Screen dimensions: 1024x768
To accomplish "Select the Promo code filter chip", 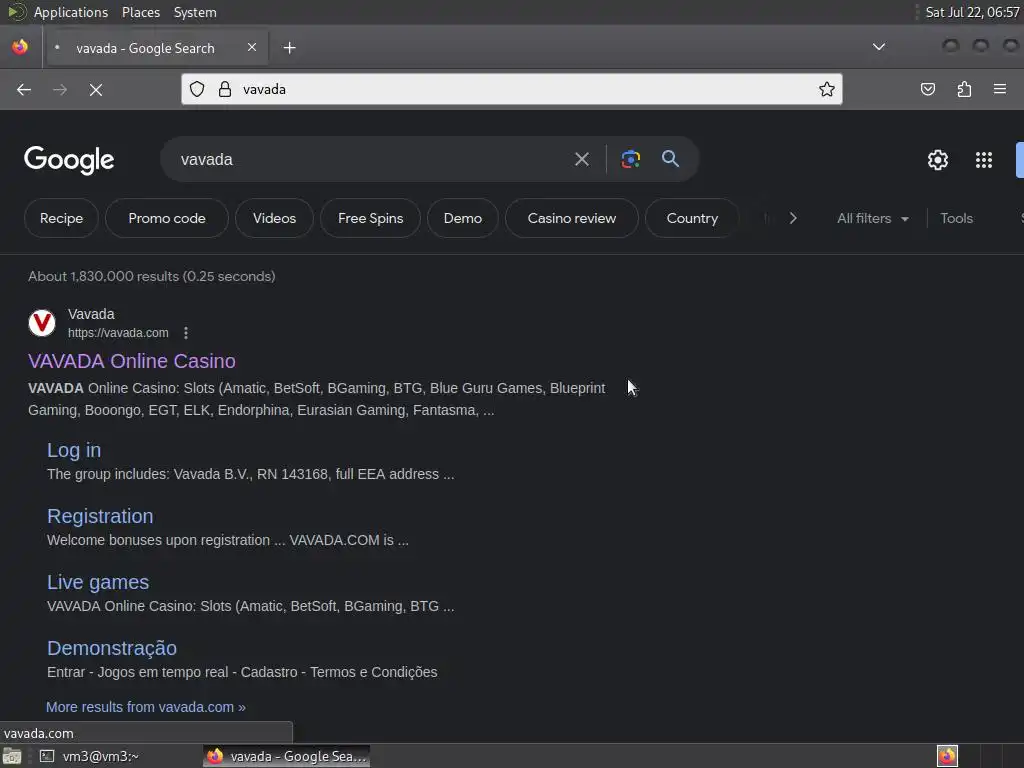I will 167,218.
